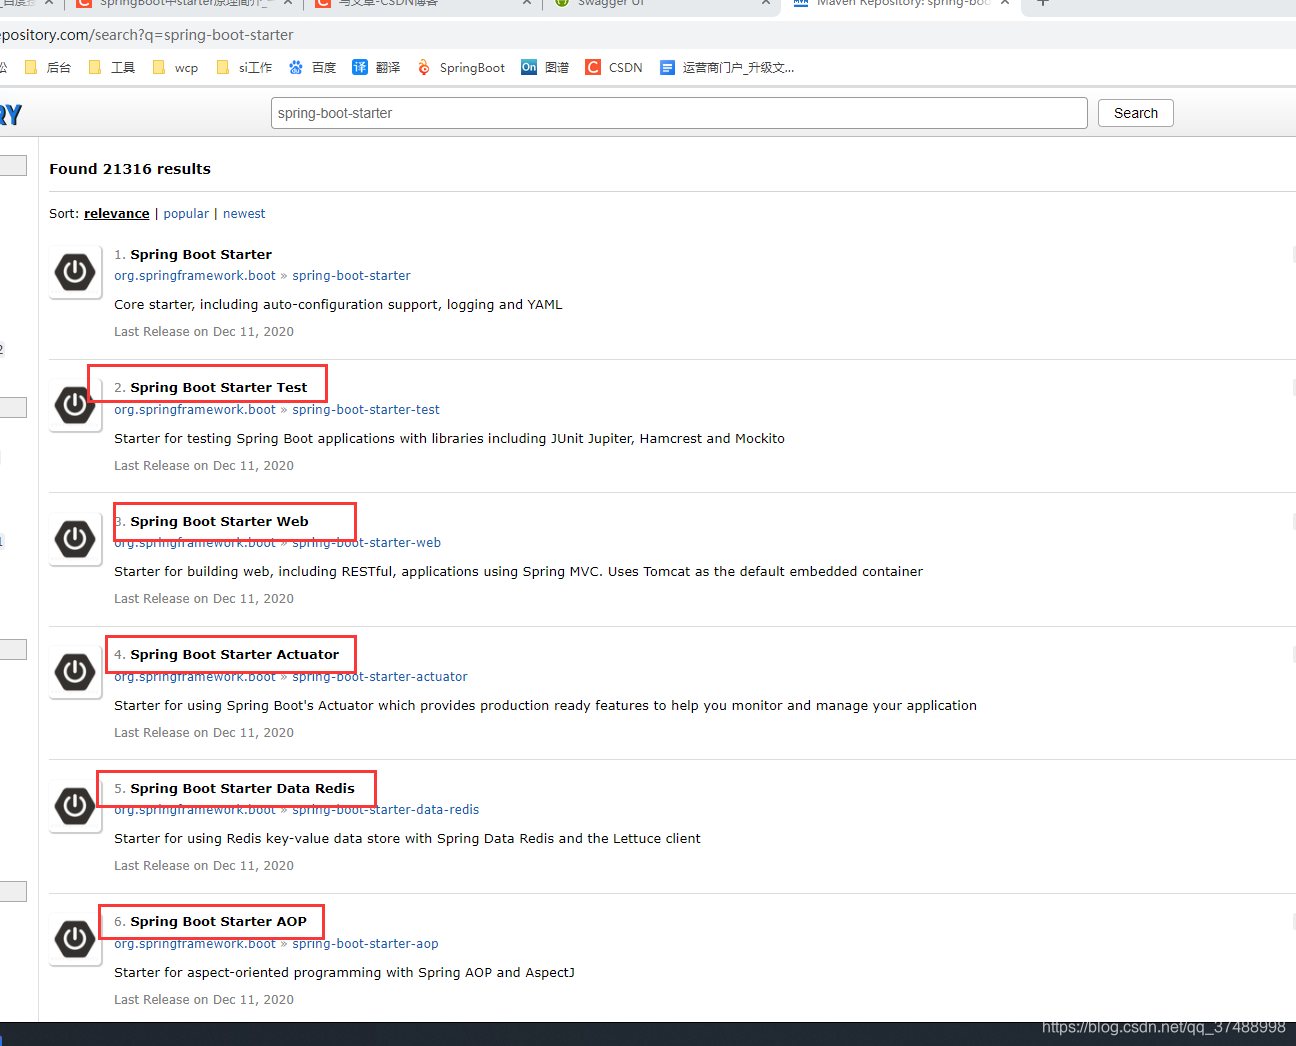Sort results by relevance
This screenshot has width=1296, height=1046.
[x=116, y=214]
